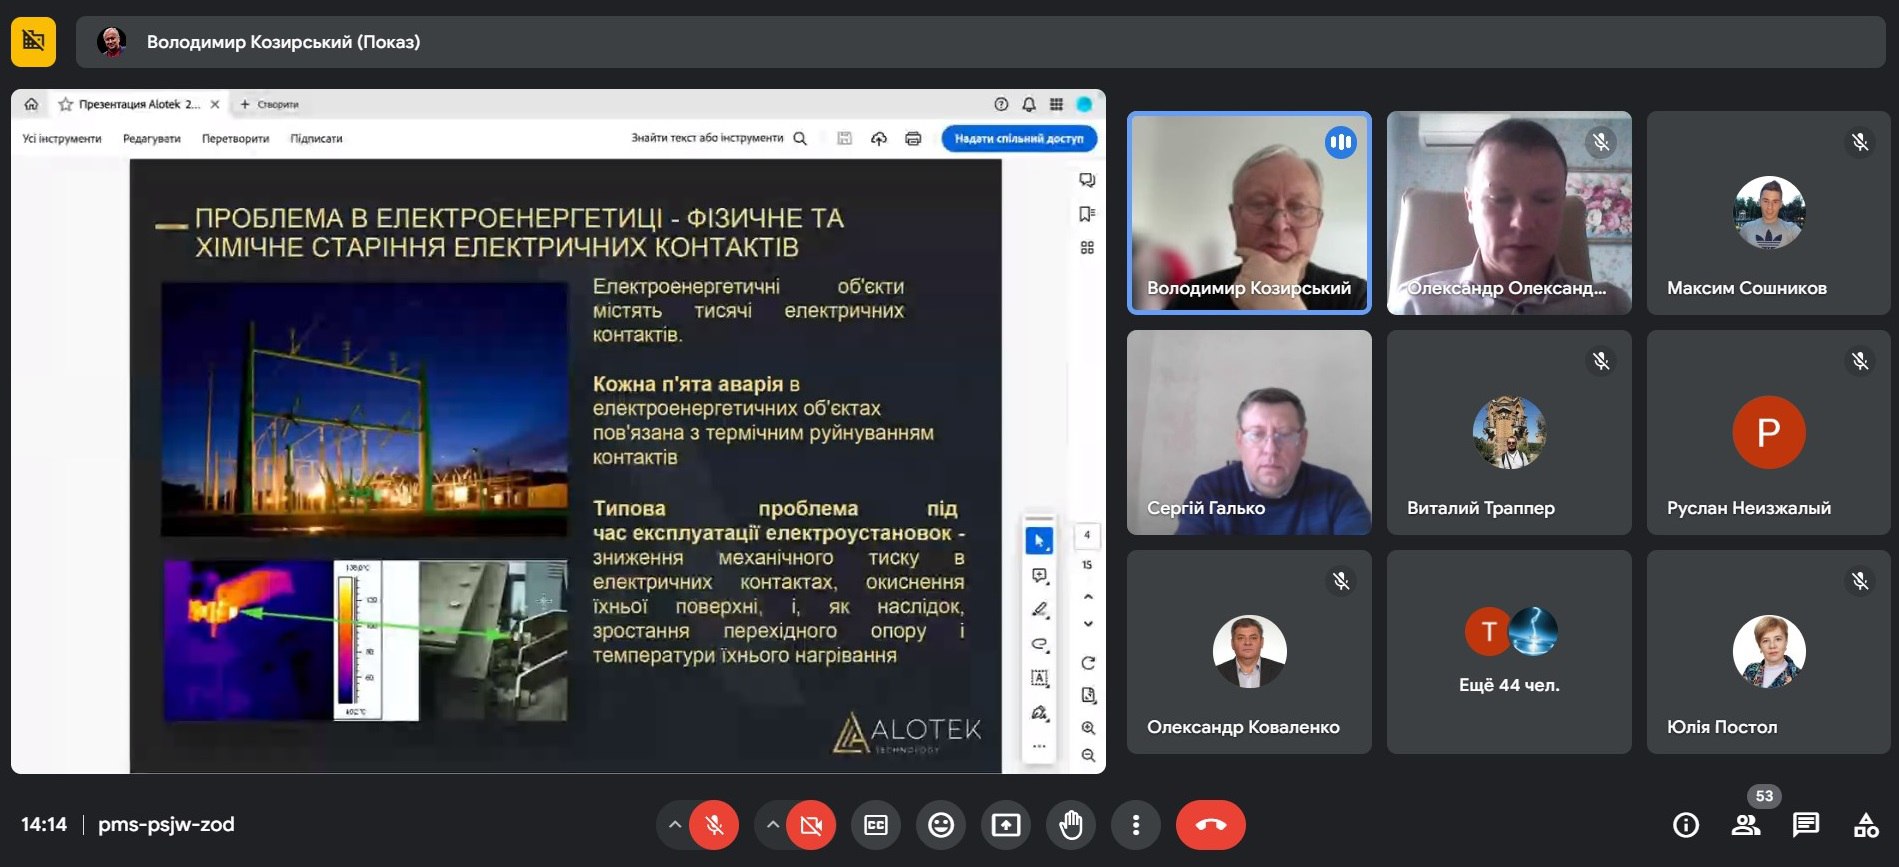Image resolution: width=1899 pixels, height=867 pixels.
Task: Toggle the camera on/off button
Action: (811, 825)
